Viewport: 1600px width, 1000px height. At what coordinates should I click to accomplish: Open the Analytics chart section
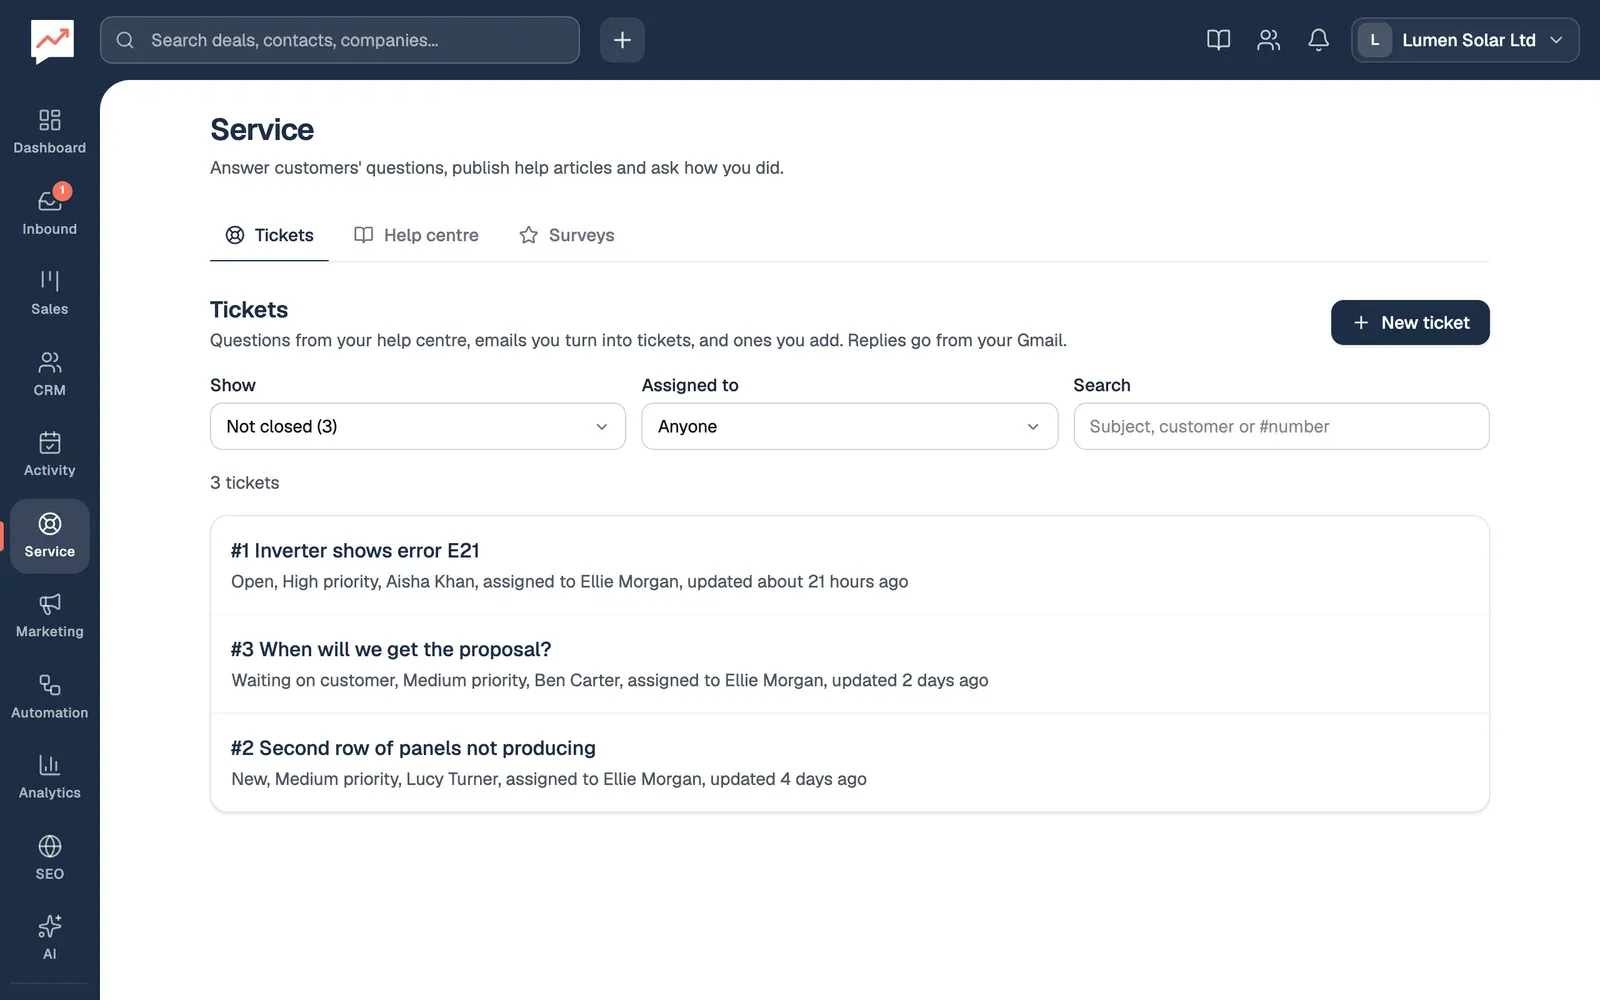click(49, 777)
